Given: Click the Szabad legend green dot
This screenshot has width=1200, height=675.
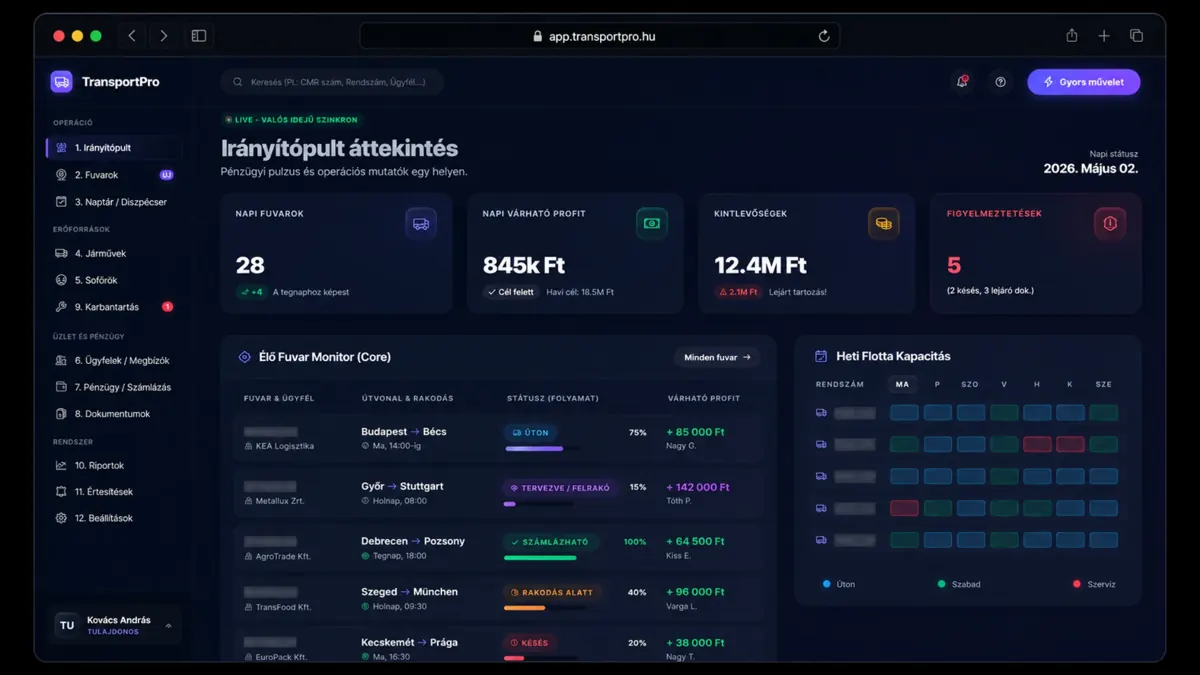Looking at the screenshot, I should pos(942,584).
